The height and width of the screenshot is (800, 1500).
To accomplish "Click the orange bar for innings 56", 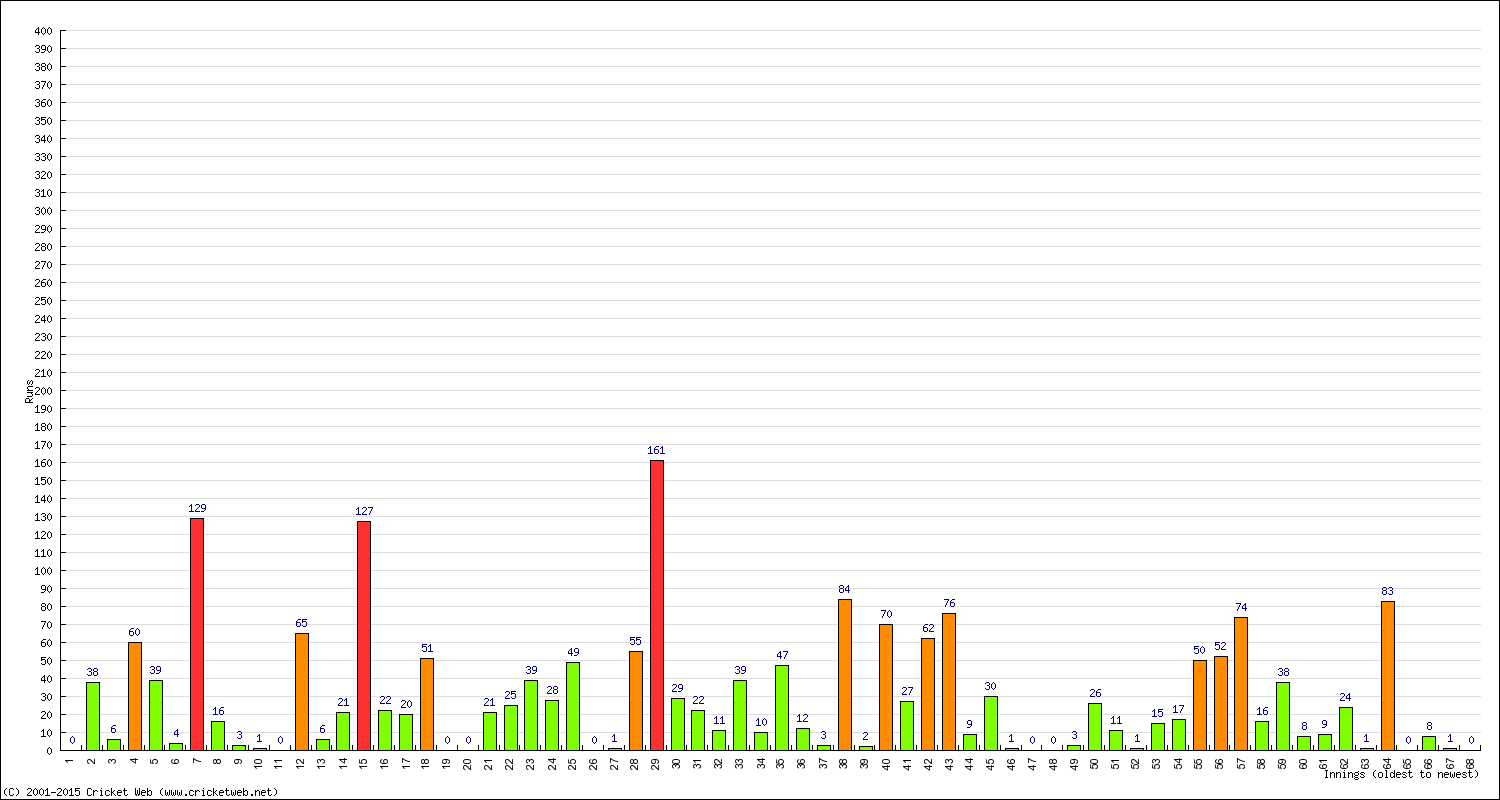I will coord(1220,703).
